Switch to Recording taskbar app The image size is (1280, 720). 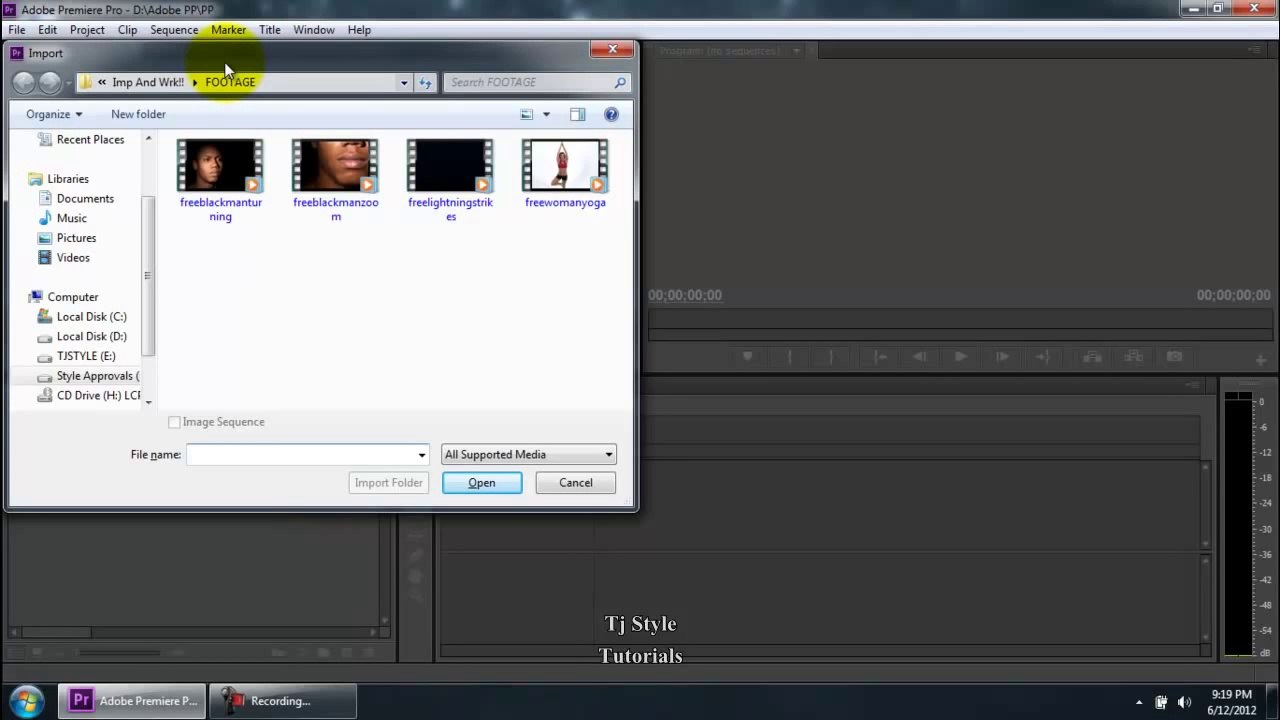[x=283, y=701]
